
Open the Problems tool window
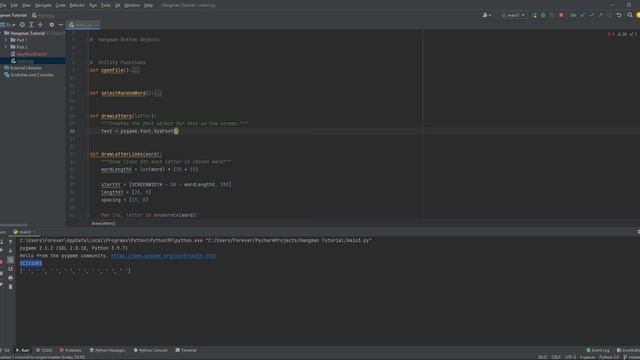(71, 350)
